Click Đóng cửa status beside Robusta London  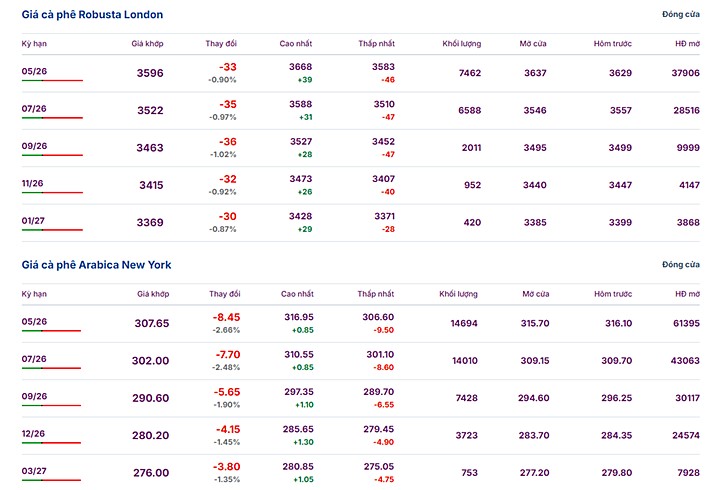680,15
